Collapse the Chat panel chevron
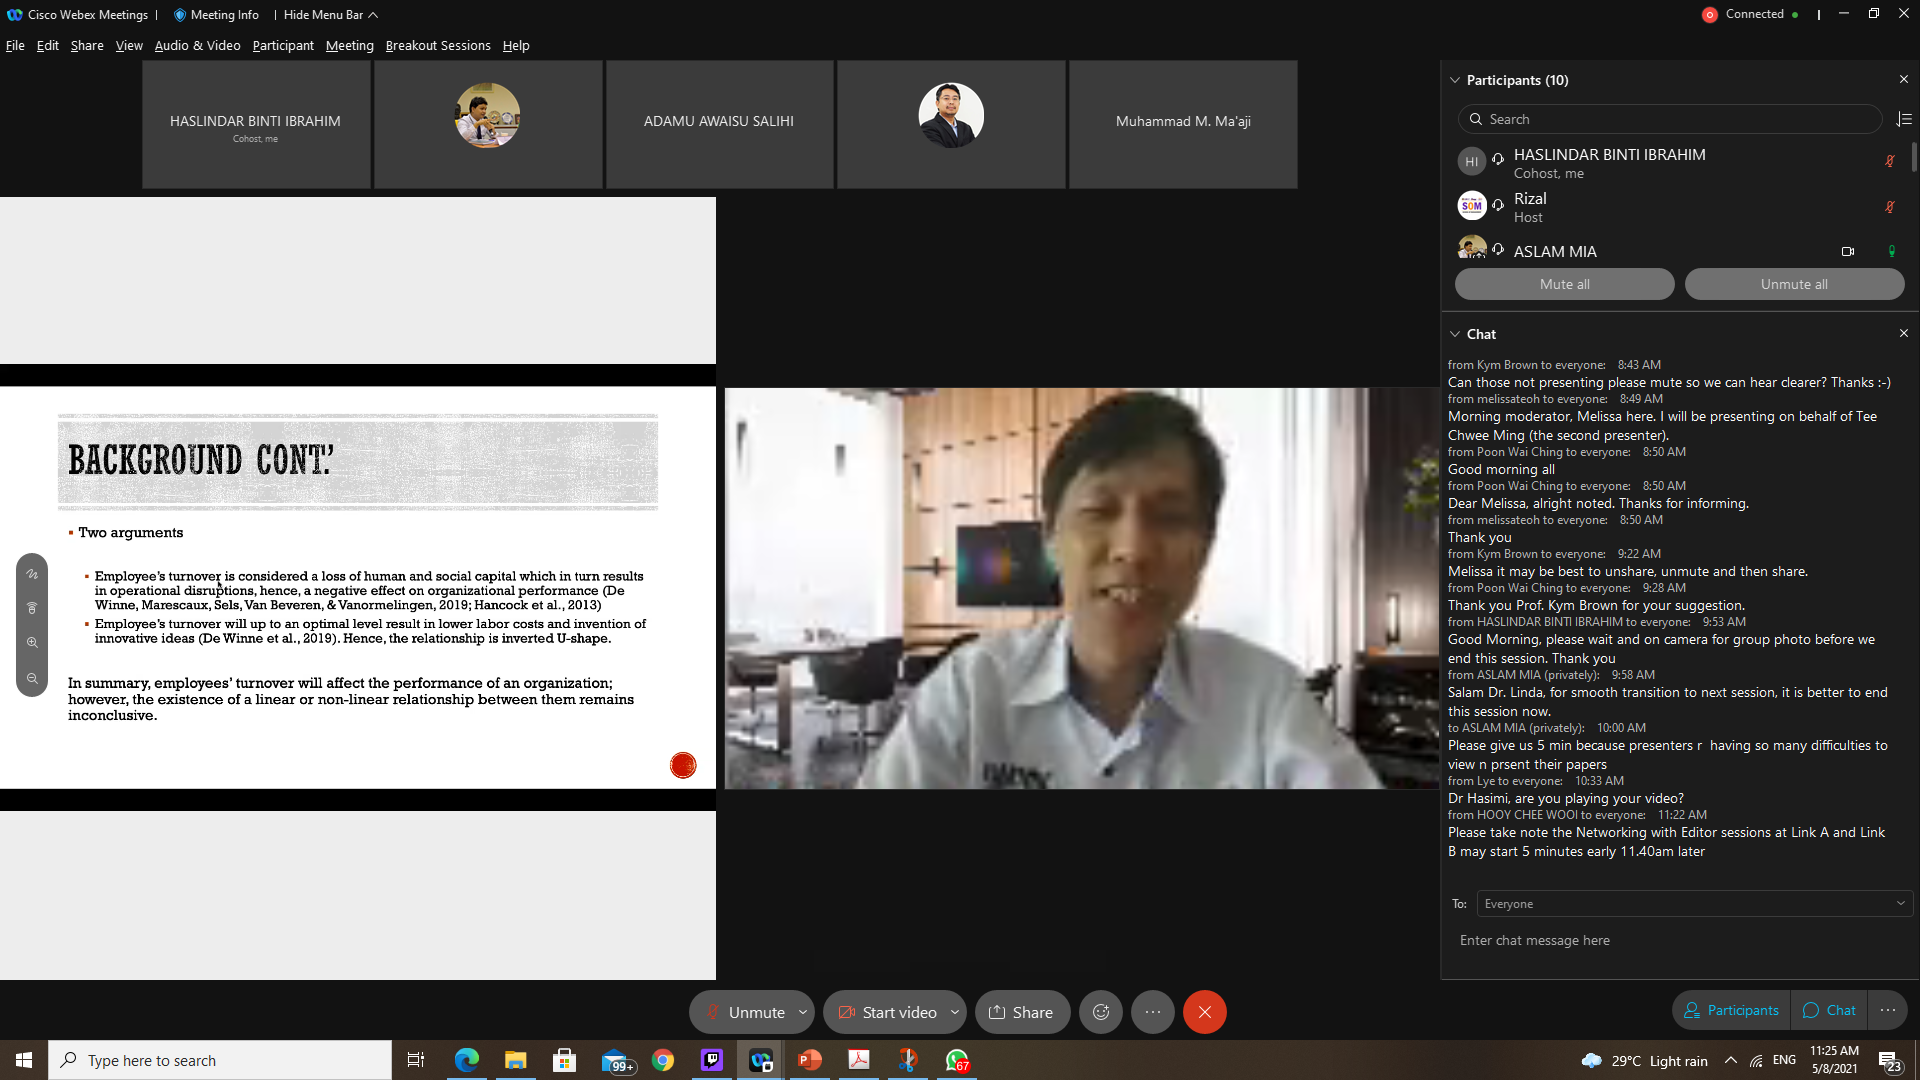This screenshot has width=1920, height=1080. pos(1455,334)
